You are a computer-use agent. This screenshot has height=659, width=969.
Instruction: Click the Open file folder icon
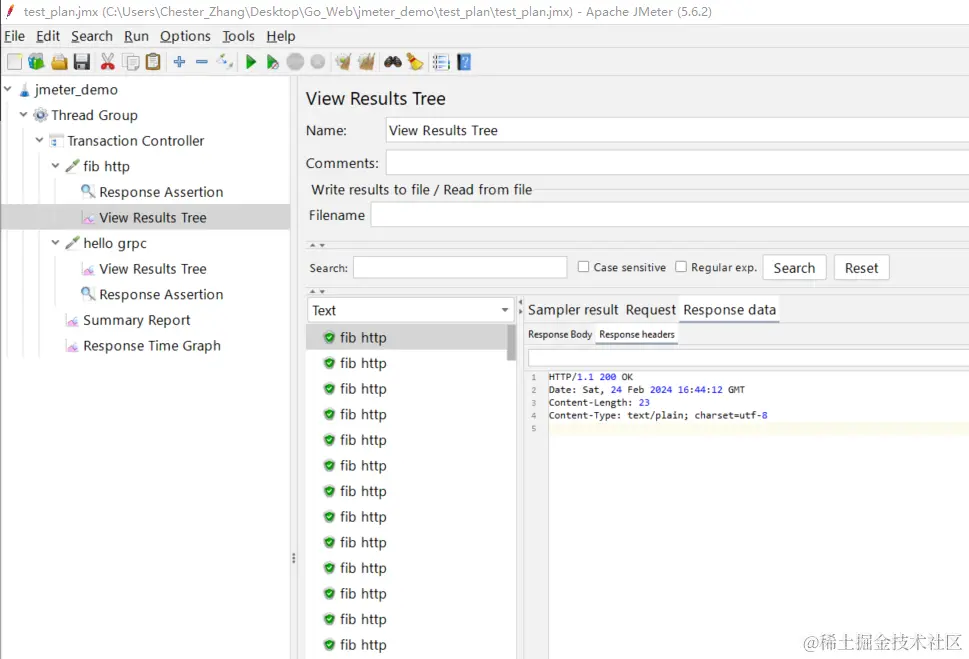point(59,62)
